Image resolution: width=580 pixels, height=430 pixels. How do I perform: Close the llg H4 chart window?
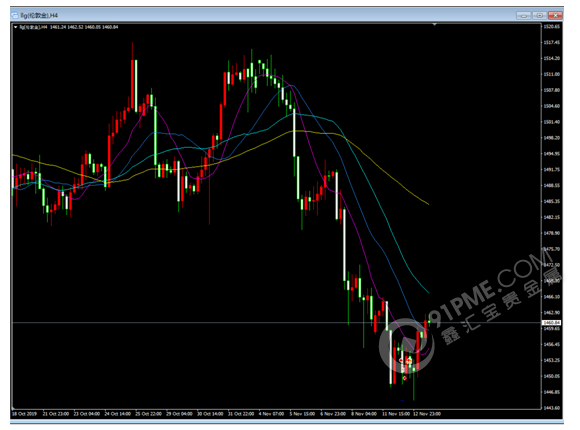click(x=555, y=15)
